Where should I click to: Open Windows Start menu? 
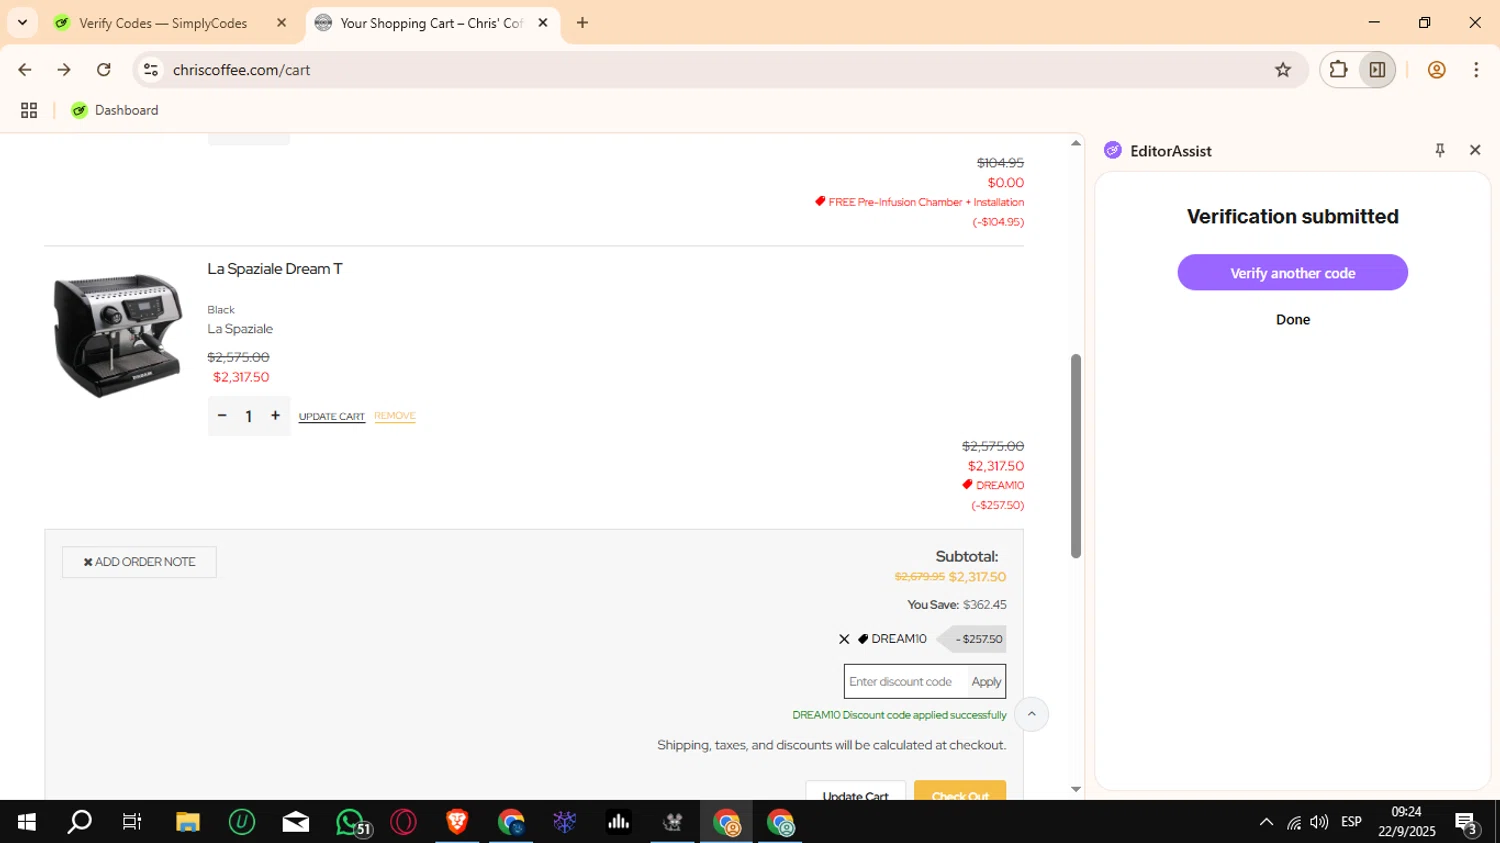pos(27,822)
